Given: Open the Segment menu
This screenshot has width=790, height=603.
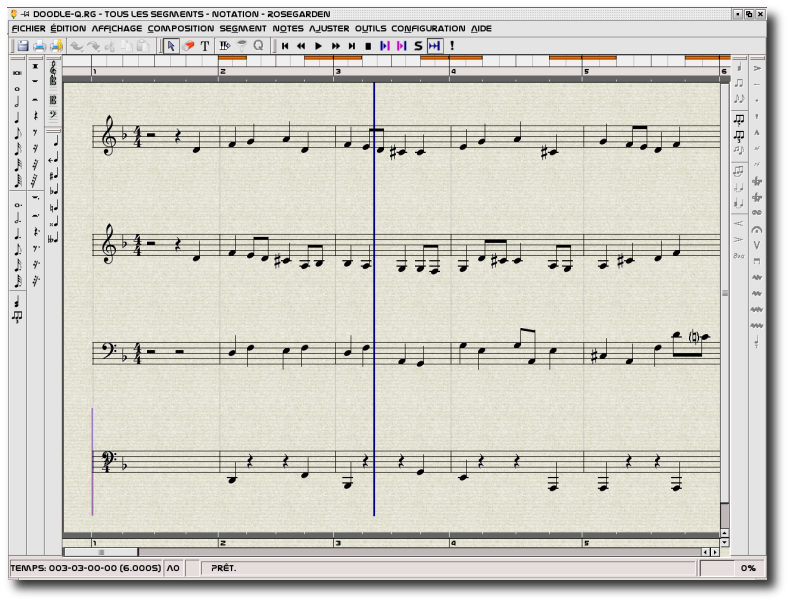Looking at the screenshot, I should [x=243, y=29].
